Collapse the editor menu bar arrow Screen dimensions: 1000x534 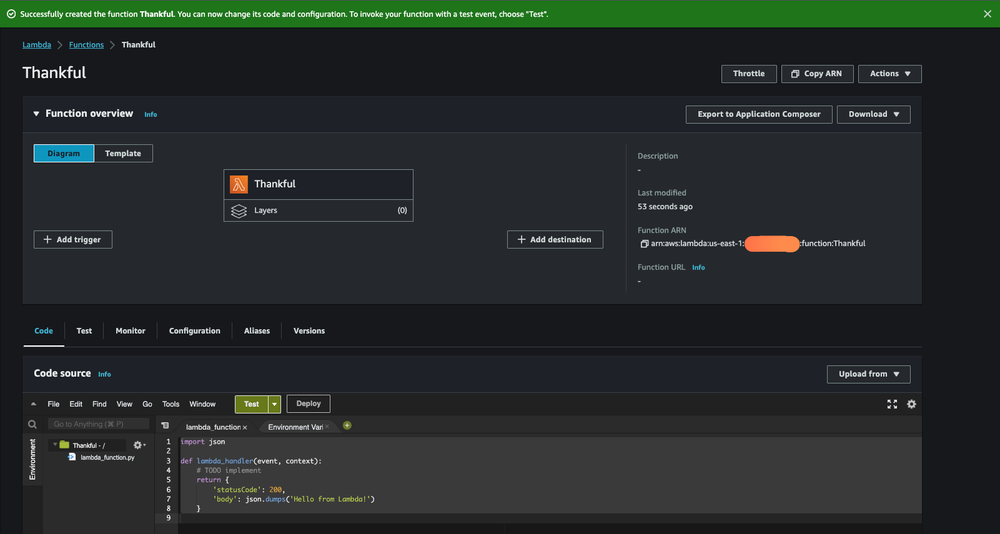pyautogui.click(x=33, y=404)
